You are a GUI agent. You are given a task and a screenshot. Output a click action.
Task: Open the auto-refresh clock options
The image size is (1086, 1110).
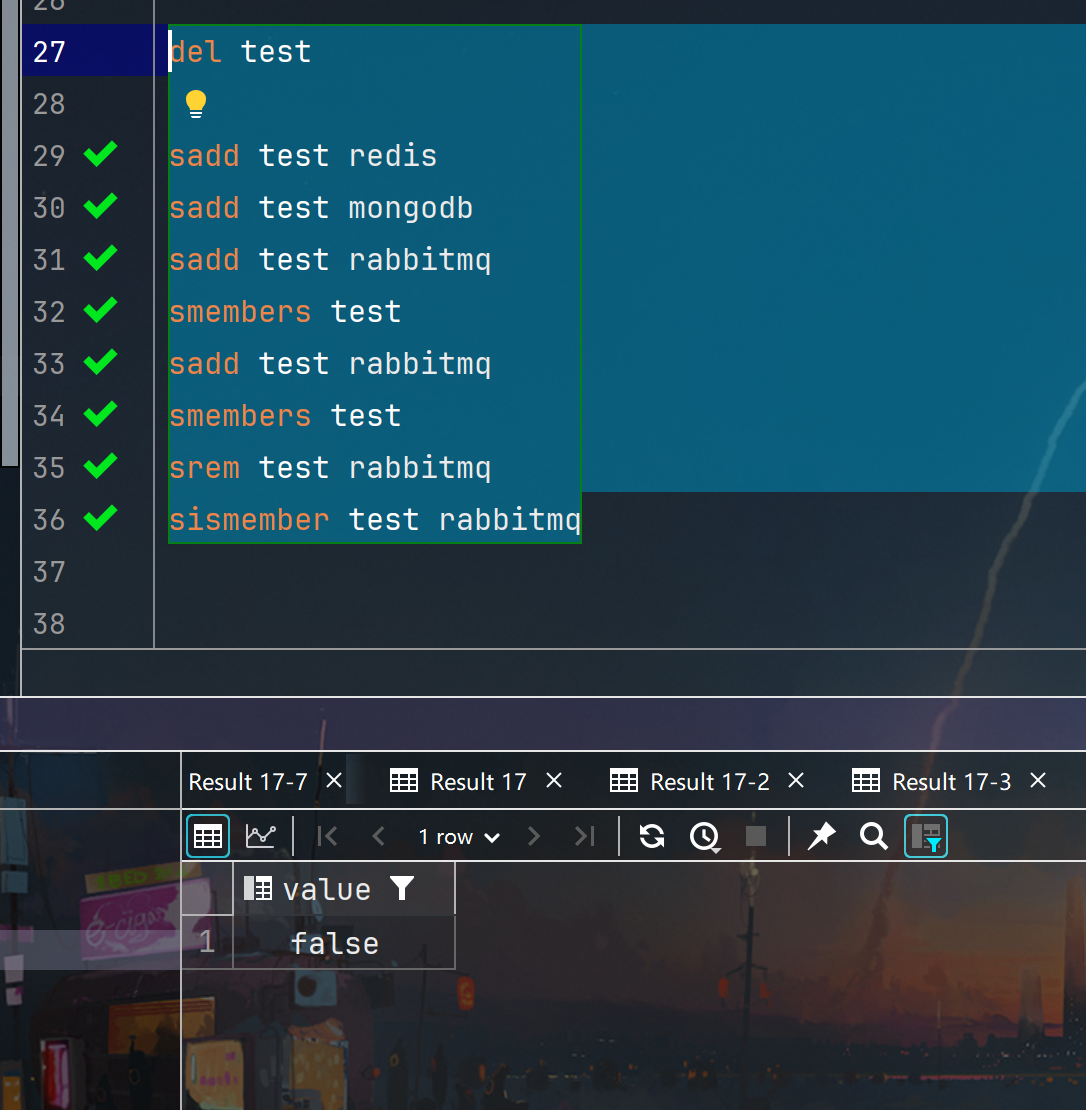[705, 837]
